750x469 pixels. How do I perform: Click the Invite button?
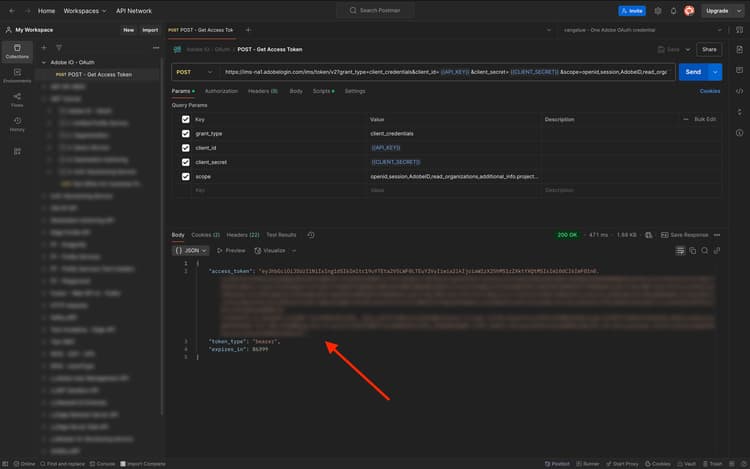632,11
